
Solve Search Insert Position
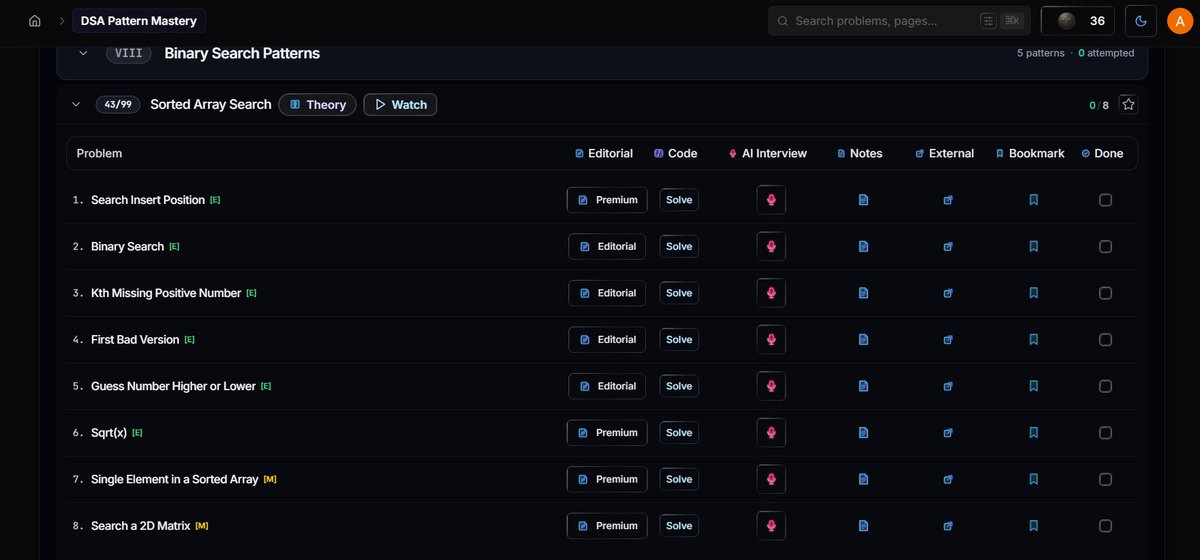point(679,200)
